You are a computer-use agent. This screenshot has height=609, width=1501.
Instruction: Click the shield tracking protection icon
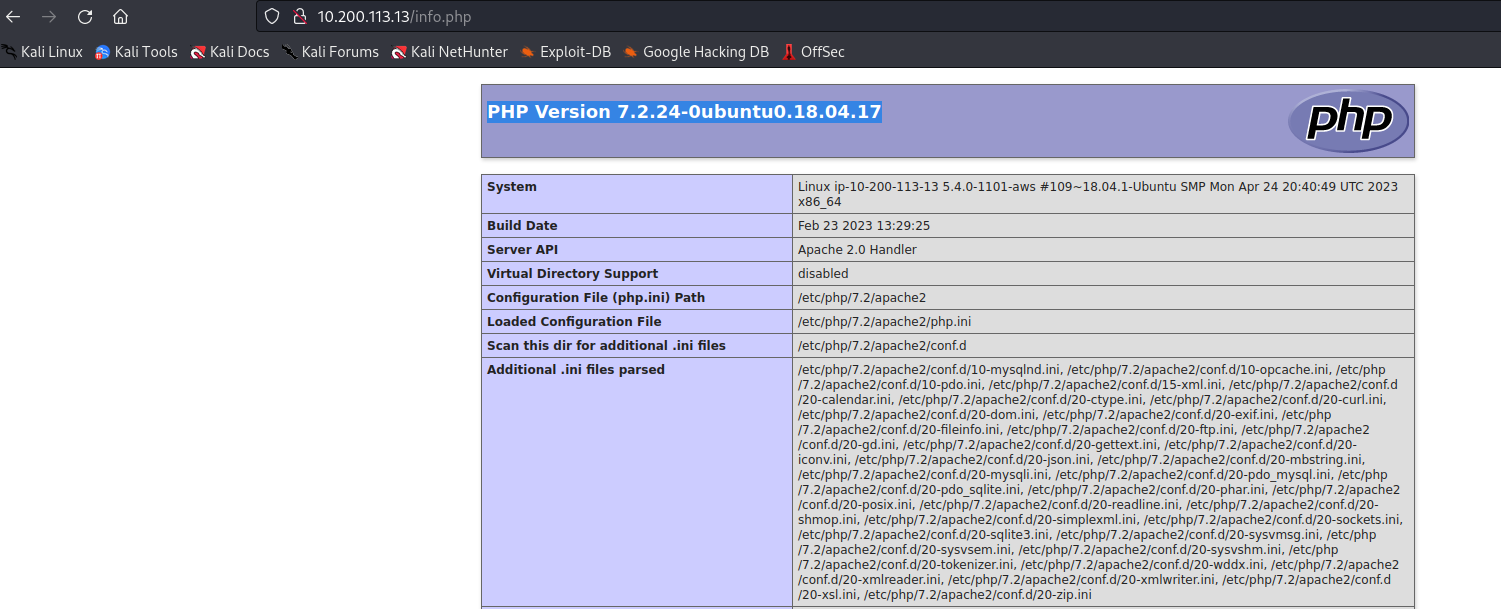[272, 17]
